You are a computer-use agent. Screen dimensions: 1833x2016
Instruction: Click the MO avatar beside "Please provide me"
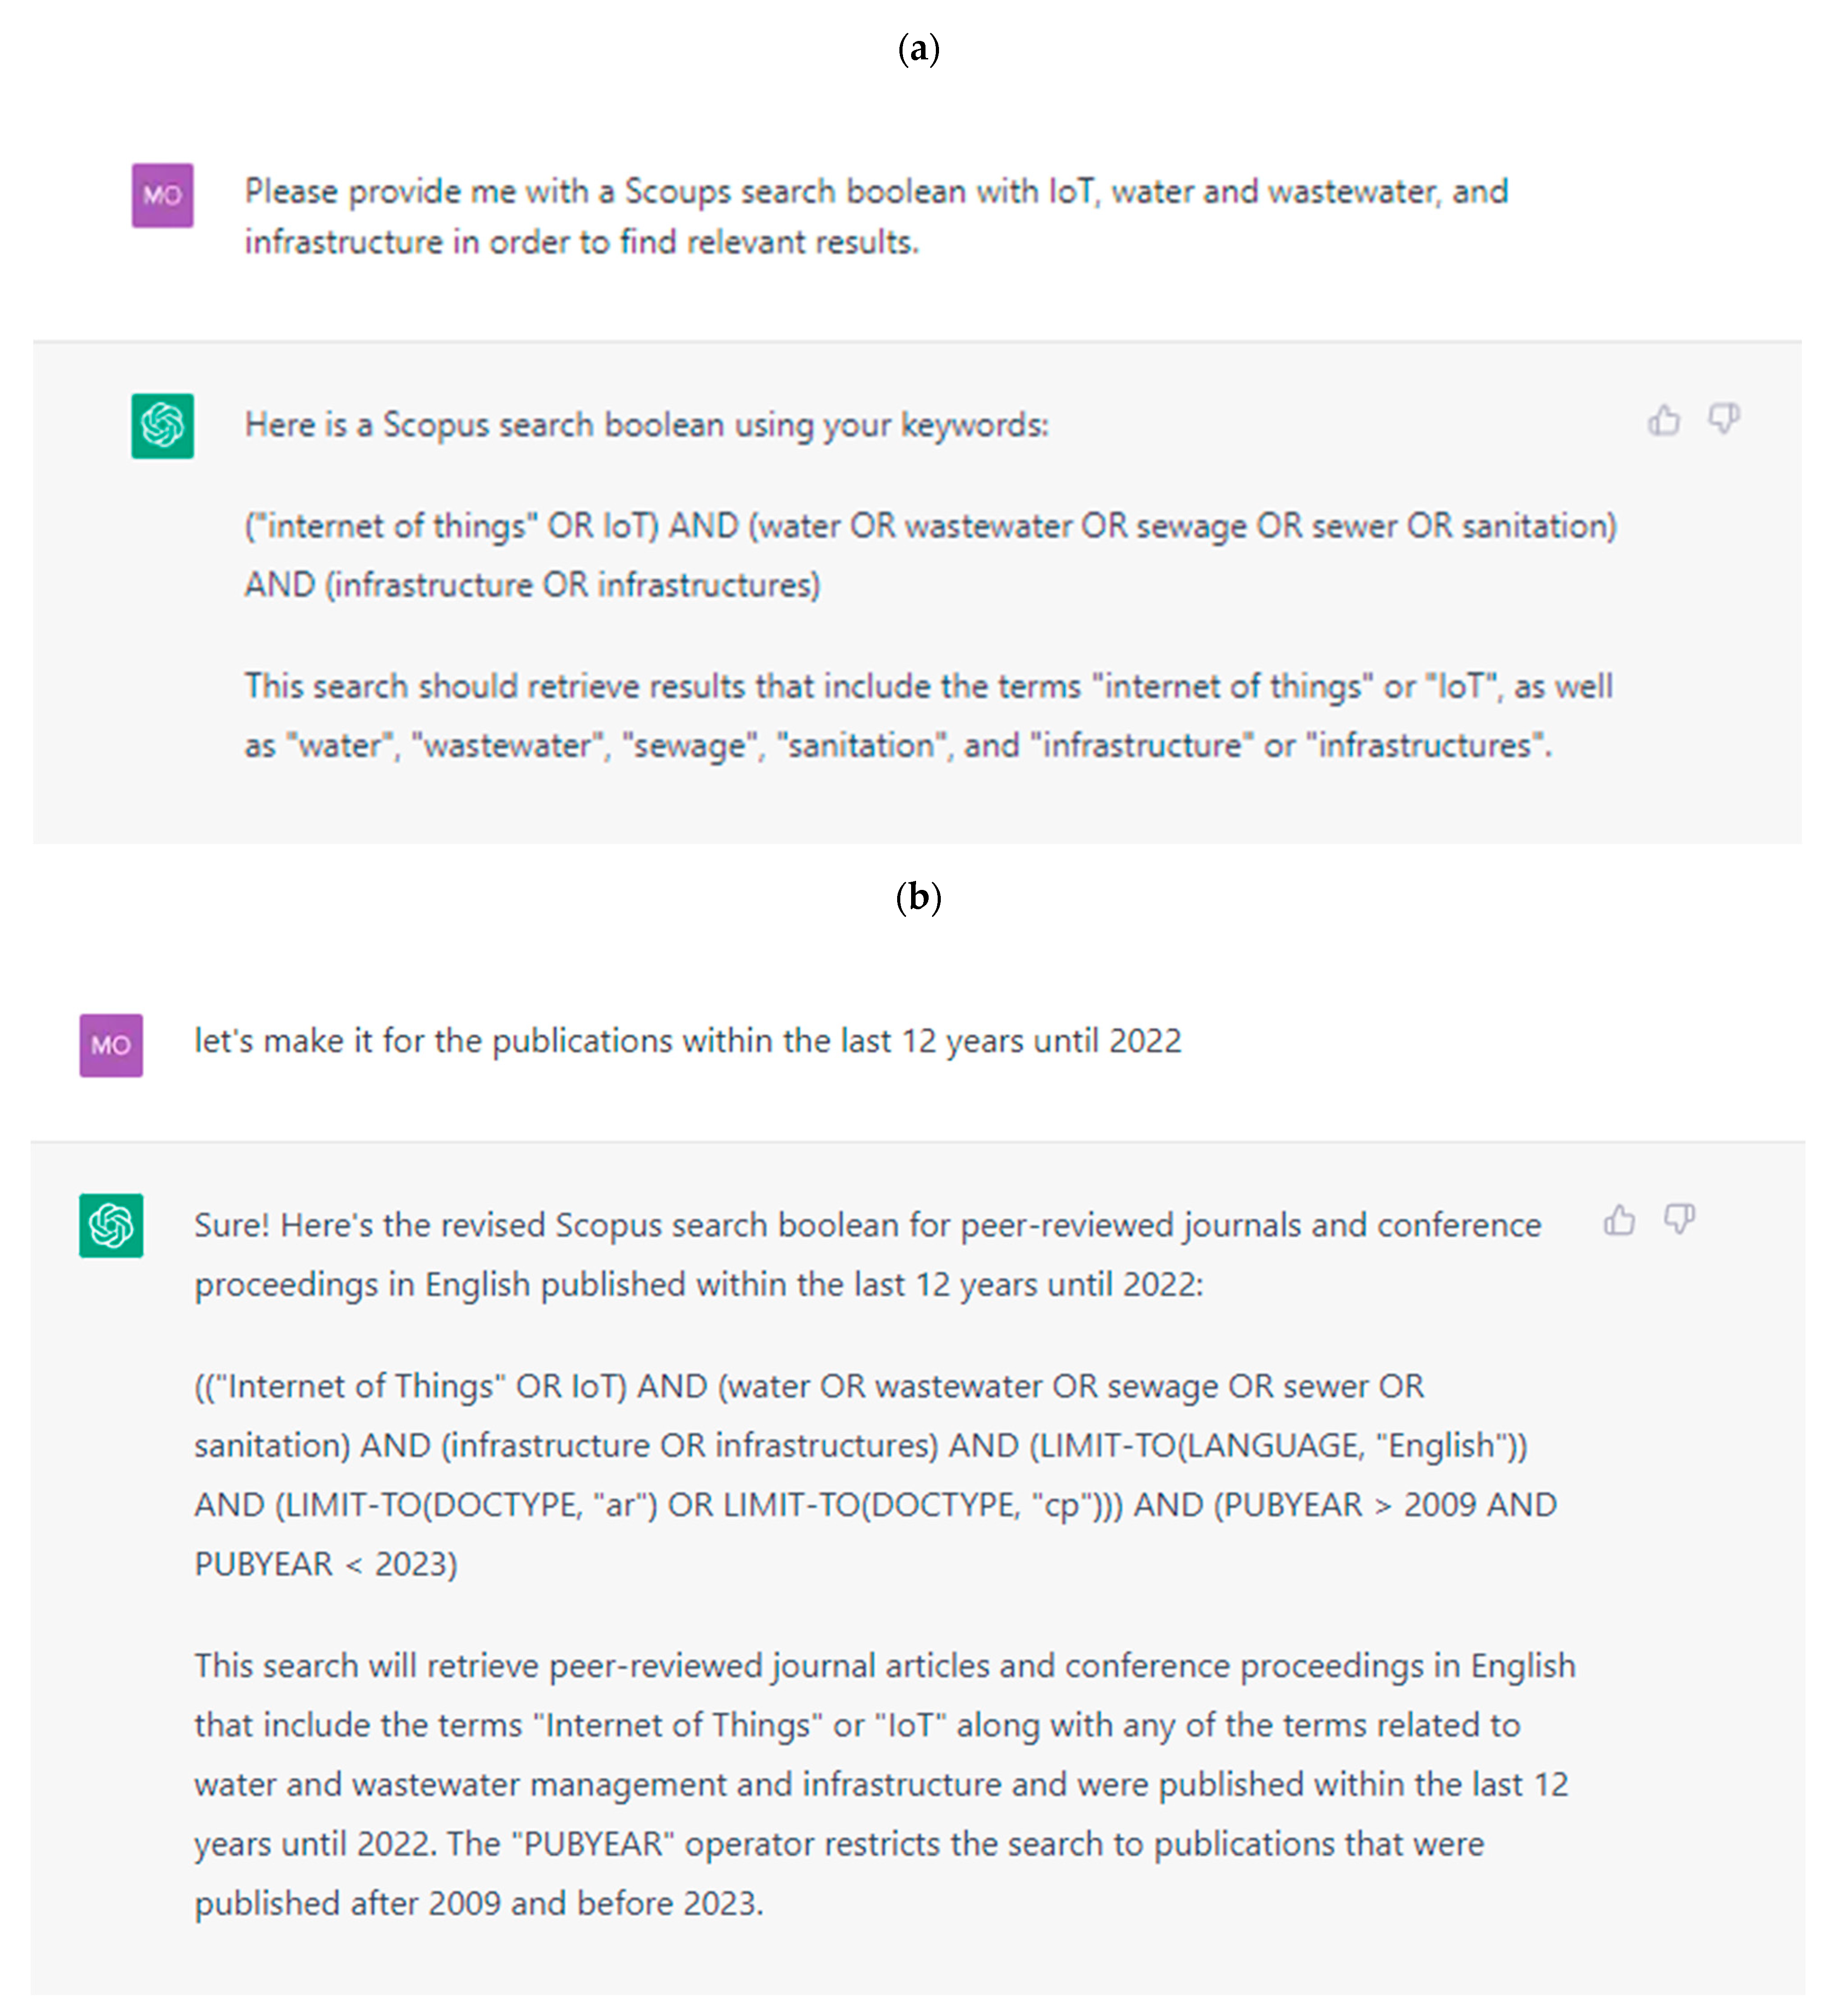tap(162, 196)
